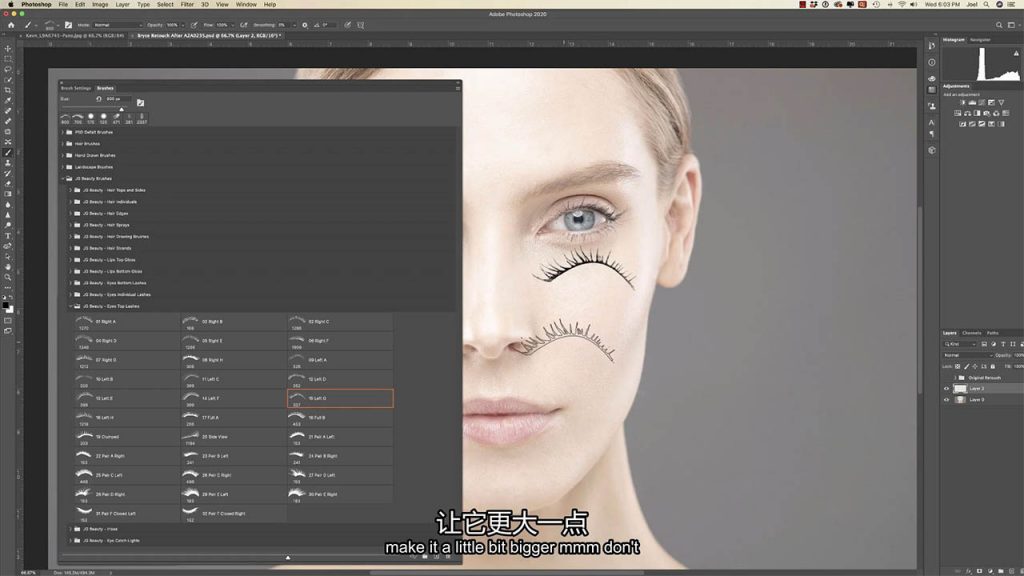The width and height of the screenshot is (1024, 576).
Task: Select the Lasso tool
Action: click(x=8, y=69)
